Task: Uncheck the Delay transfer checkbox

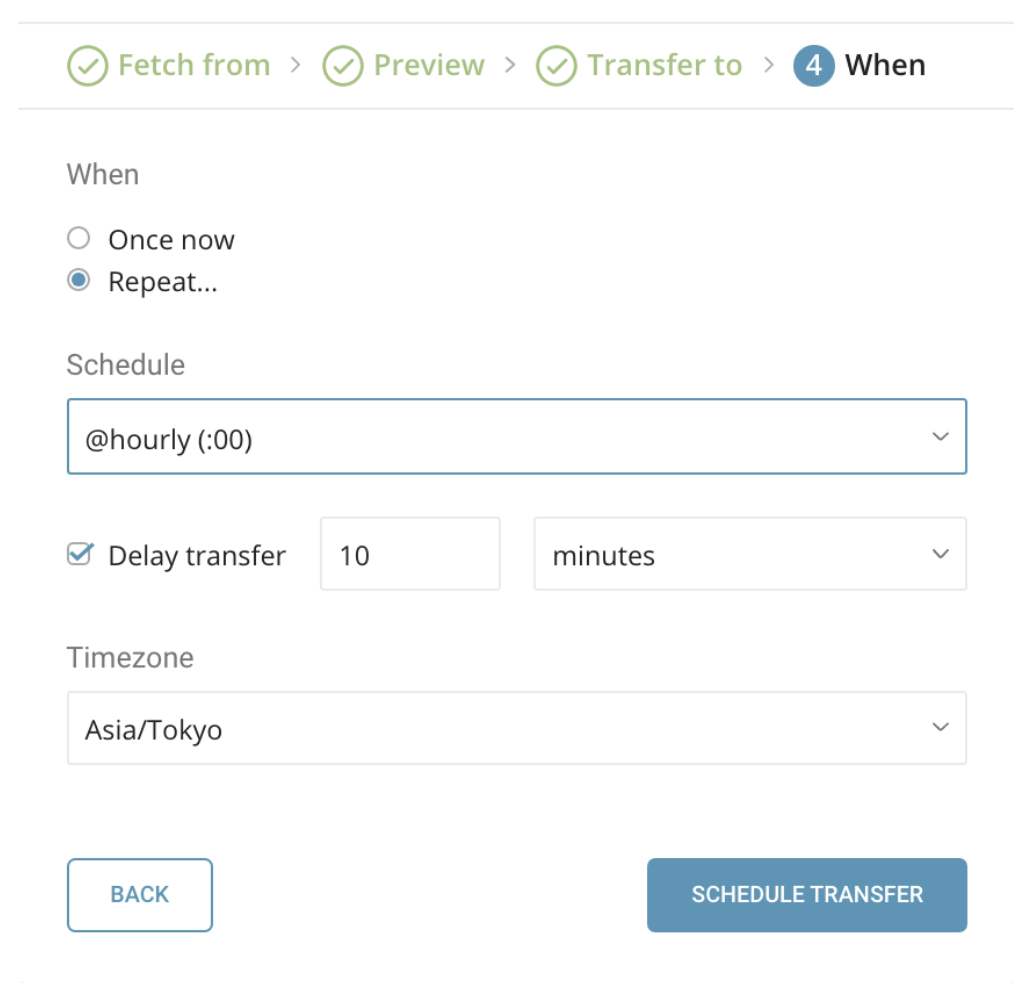Action: (79, 554)
